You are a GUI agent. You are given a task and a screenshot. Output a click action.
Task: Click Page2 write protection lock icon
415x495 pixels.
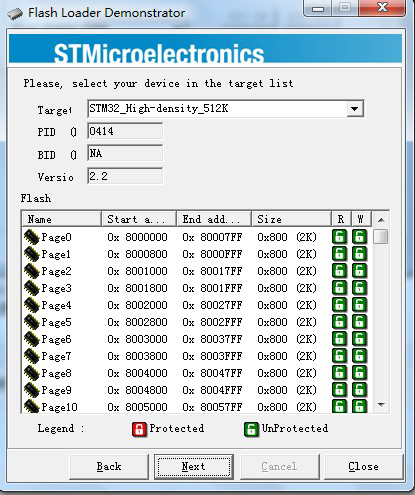[360, 271]
